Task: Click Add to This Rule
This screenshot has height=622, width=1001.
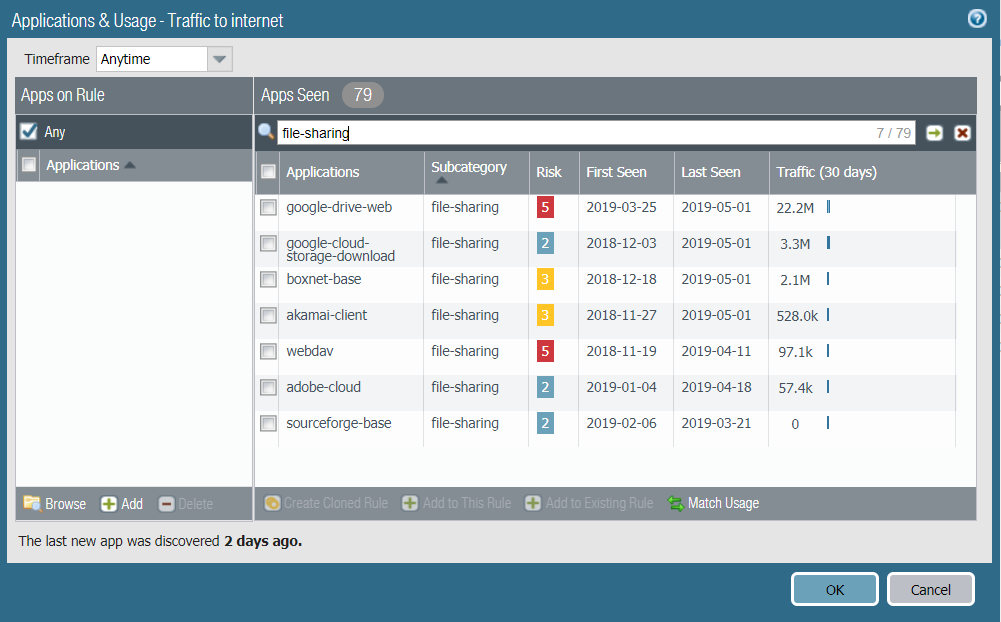Action: click(x=456, y=503)
